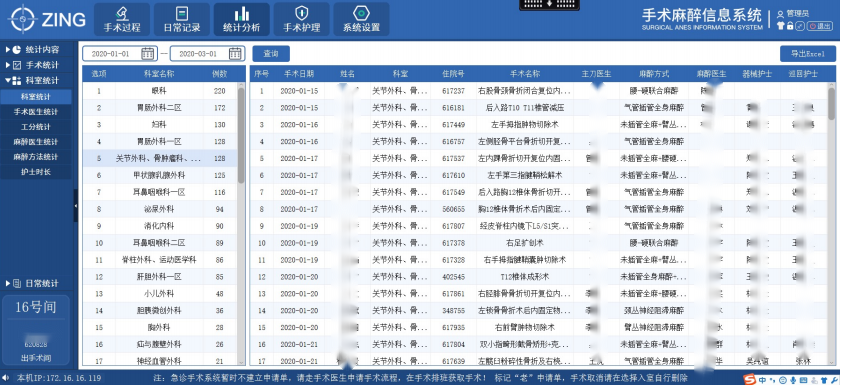Click the Sogou microphone voice input icon

click(793, 380)
